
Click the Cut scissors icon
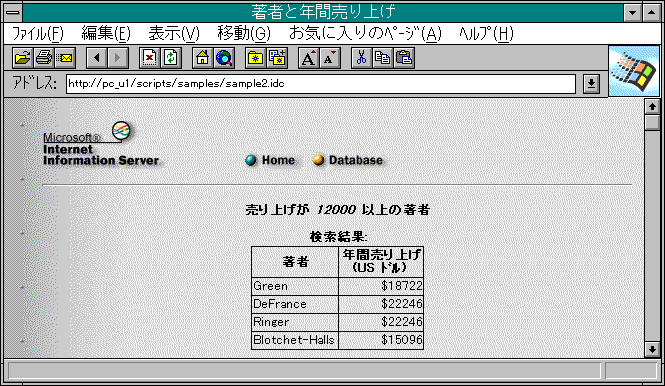[x=362, y=58]
